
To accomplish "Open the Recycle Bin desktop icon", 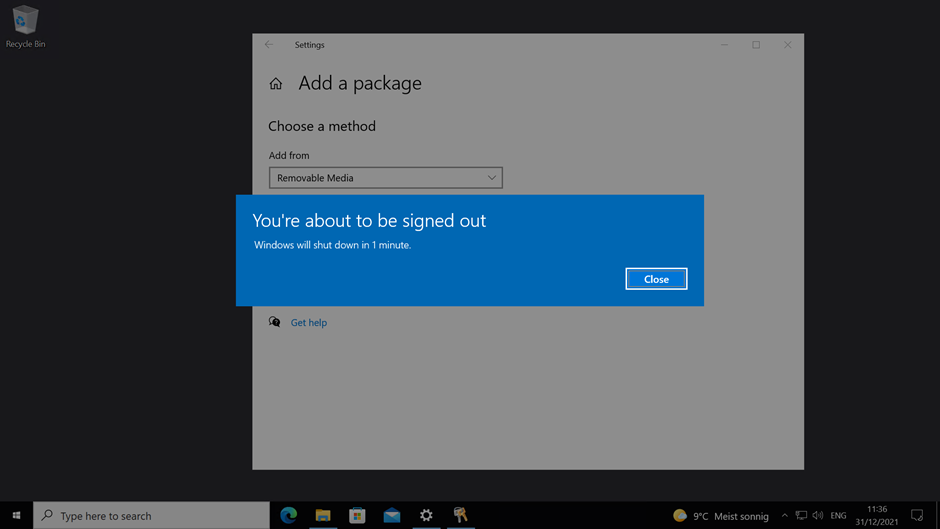I will (25, 27).
